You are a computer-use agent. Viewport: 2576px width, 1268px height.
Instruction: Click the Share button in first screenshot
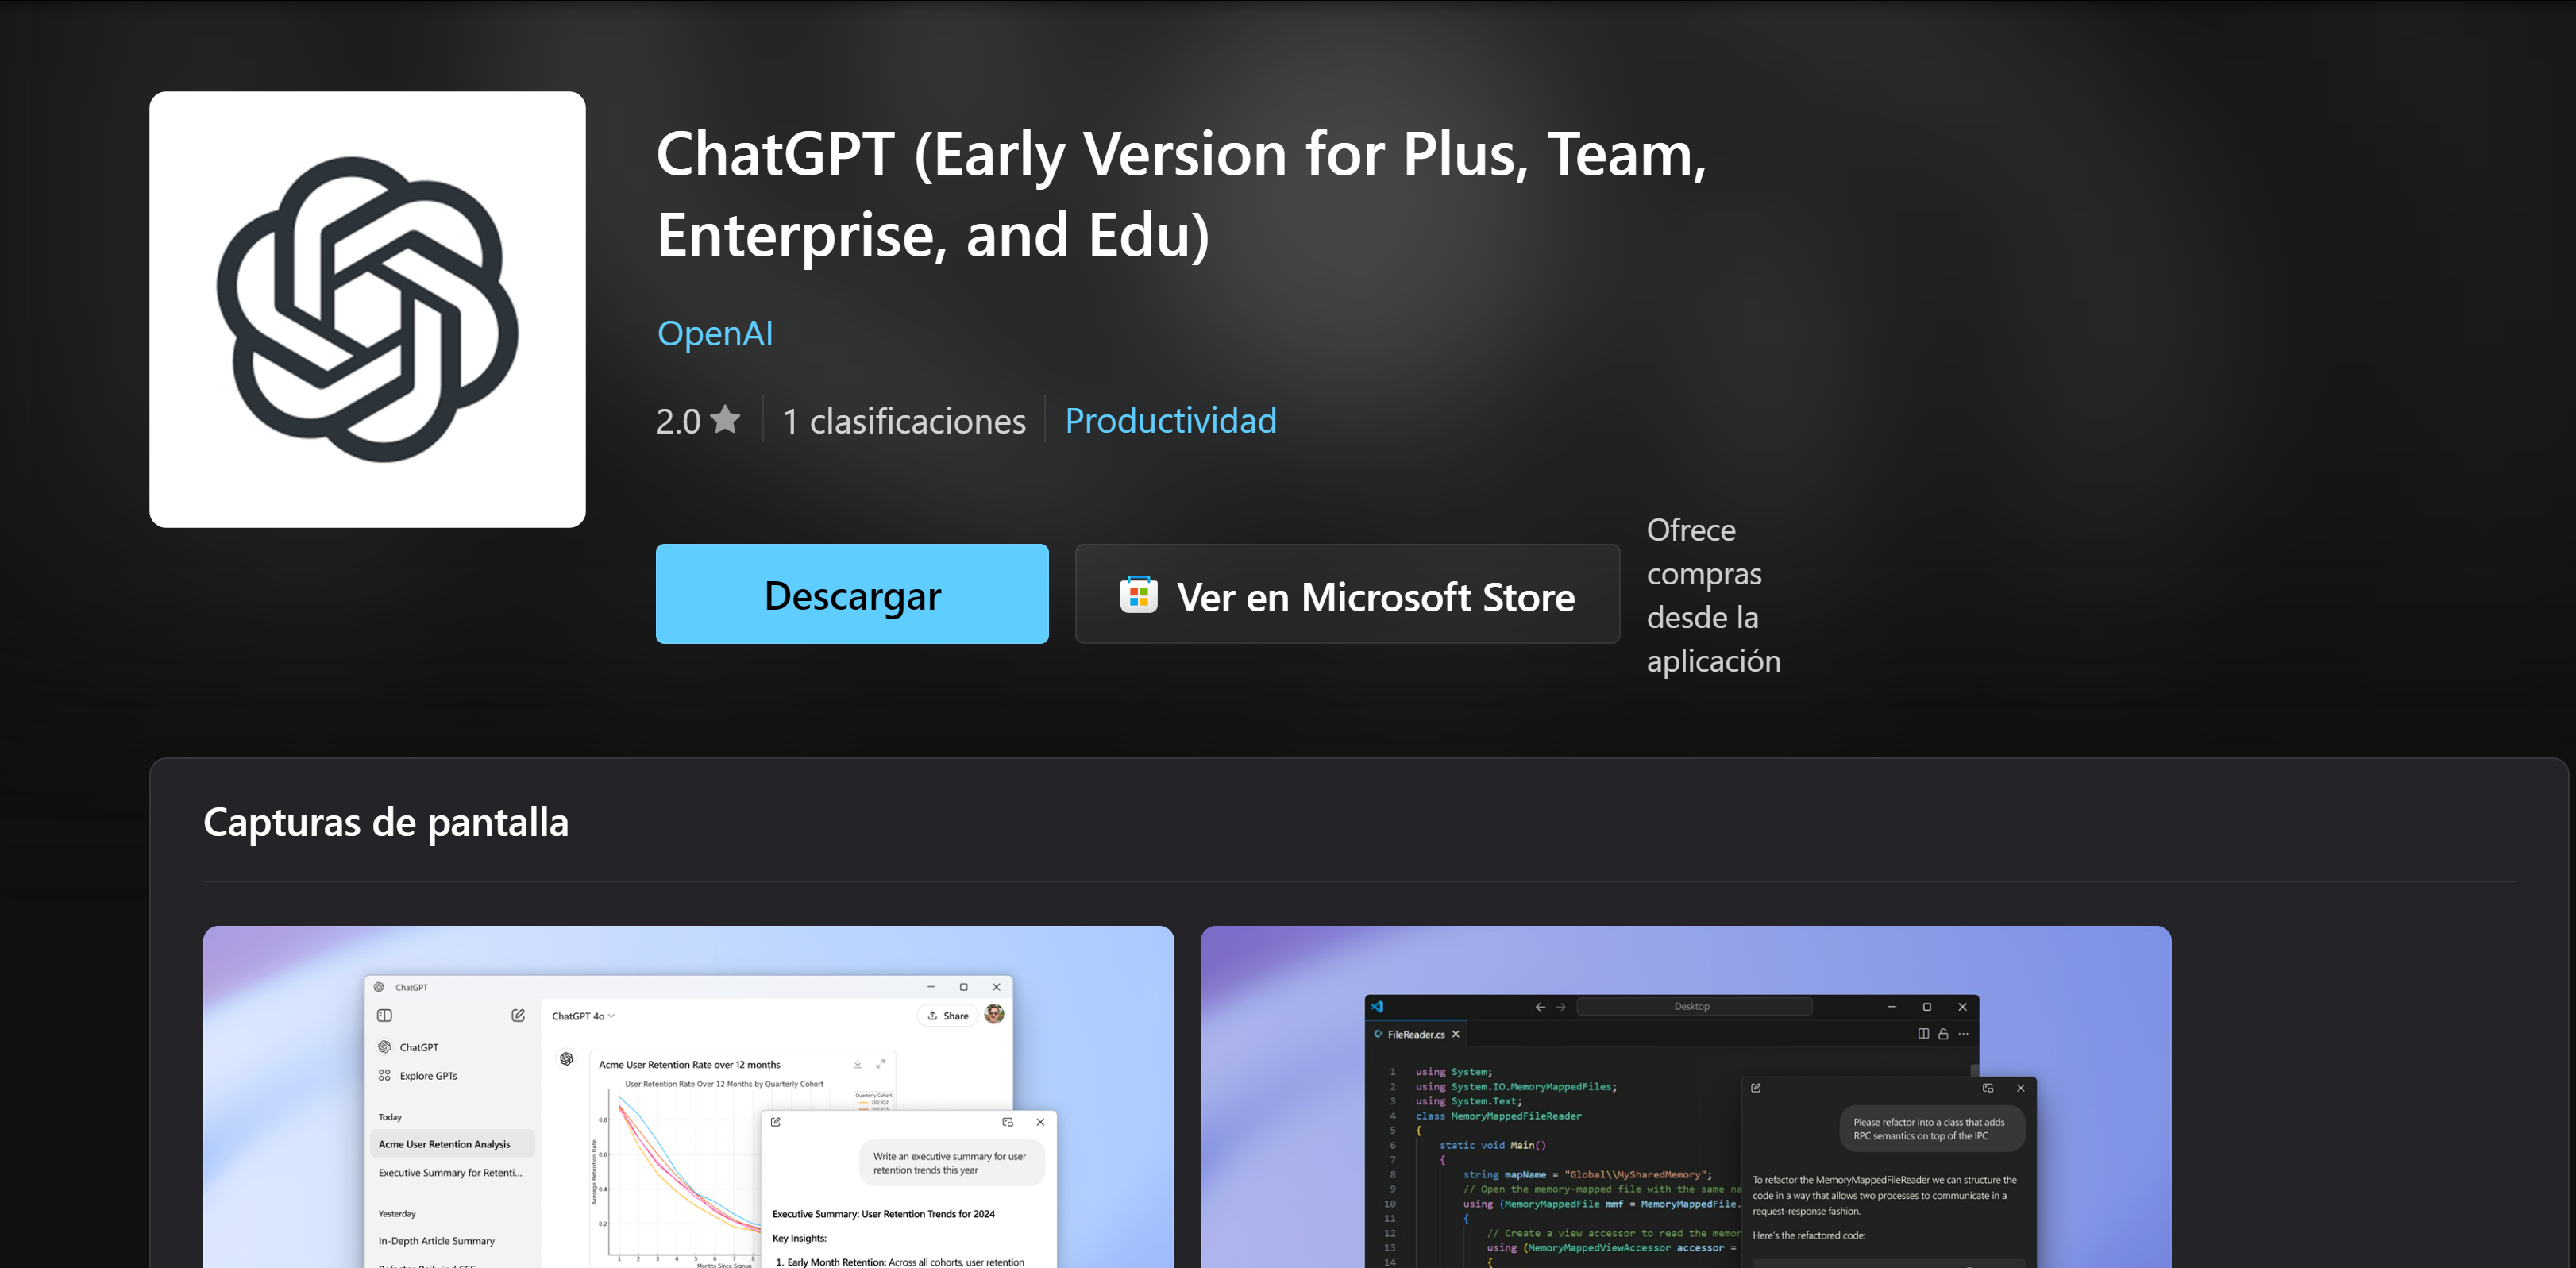coord(947,1016)
